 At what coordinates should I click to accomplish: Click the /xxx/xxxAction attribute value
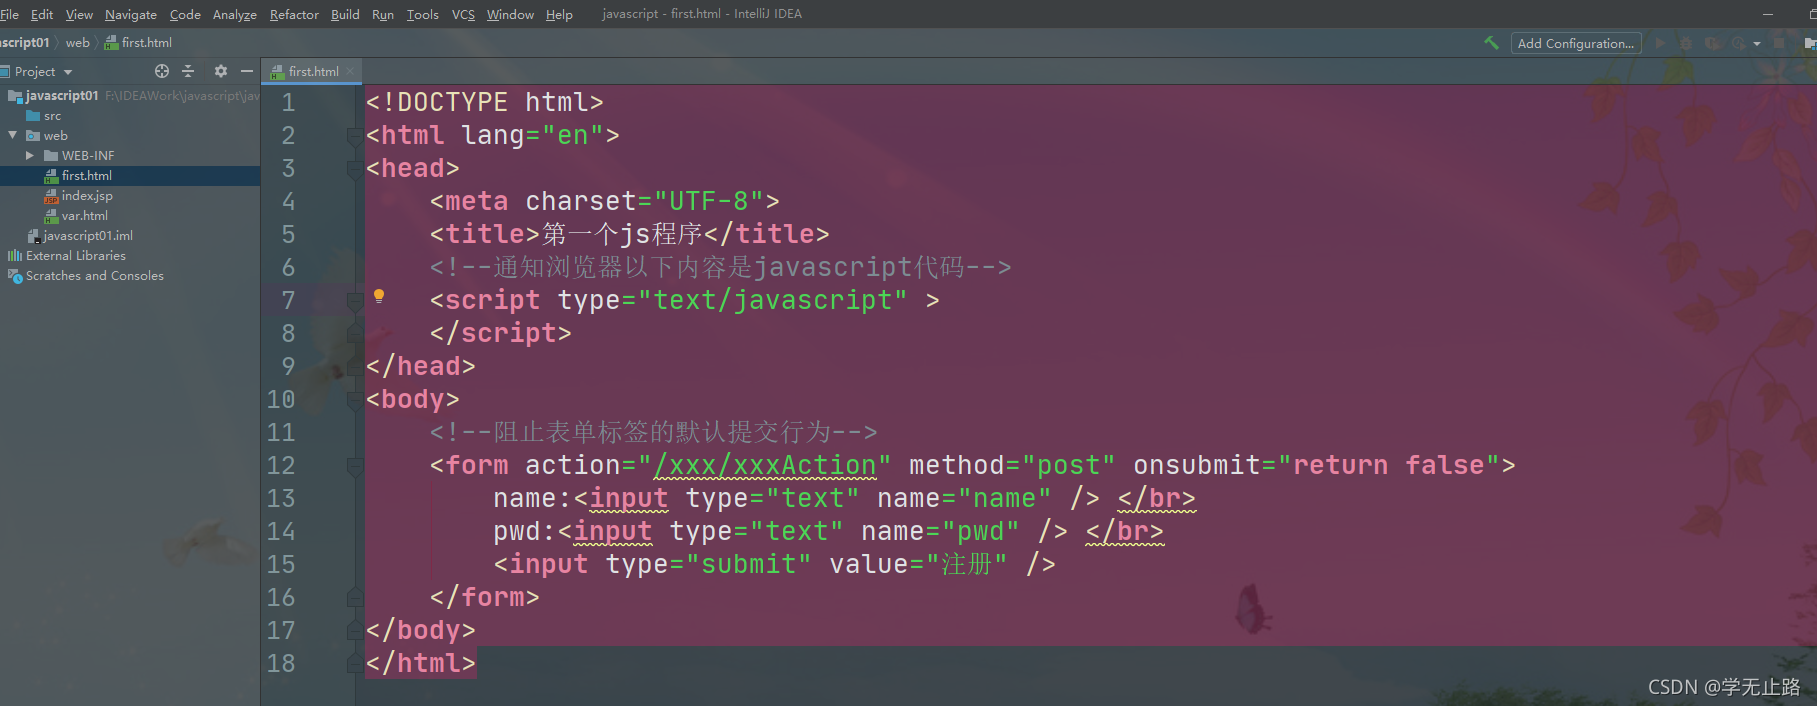[x=764, y=465]
